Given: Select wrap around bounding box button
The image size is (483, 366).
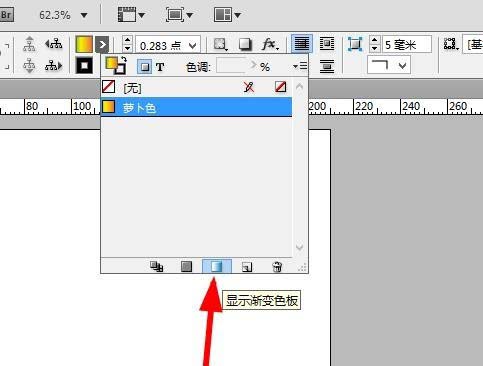Looking at the screenshot, I should (327, 44).
